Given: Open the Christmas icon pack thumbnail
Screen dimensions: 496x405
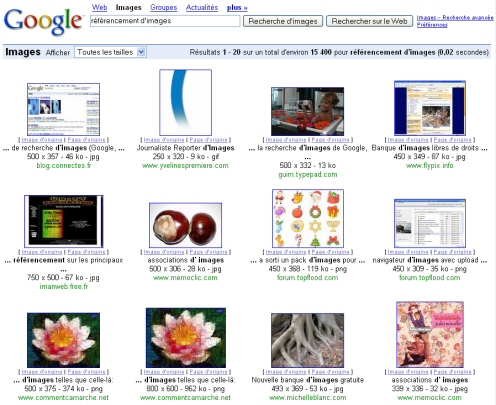Looking at the screenshot, I should [308, 218].
